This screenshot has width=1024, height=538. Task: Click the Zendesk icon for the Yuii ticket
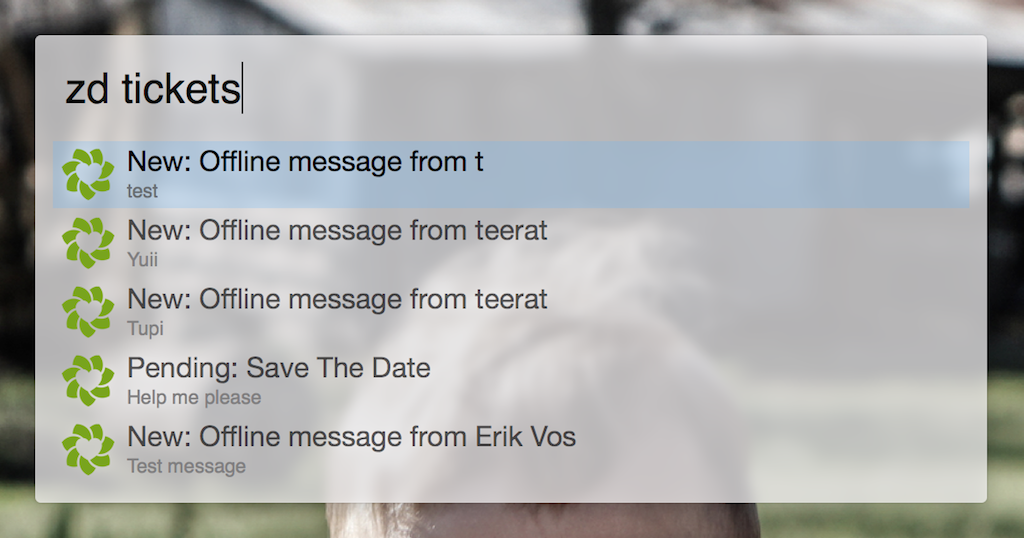(88, 243)
